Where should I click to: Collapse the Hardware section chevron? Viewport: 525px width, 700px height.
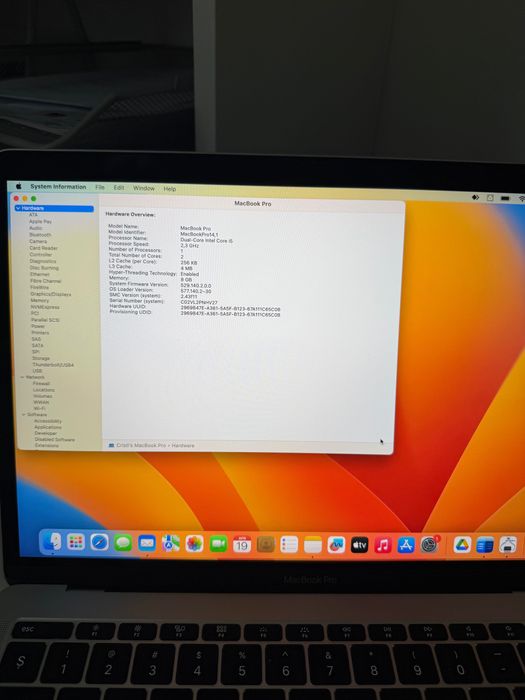pyautogui.click(x=18, y=208)
